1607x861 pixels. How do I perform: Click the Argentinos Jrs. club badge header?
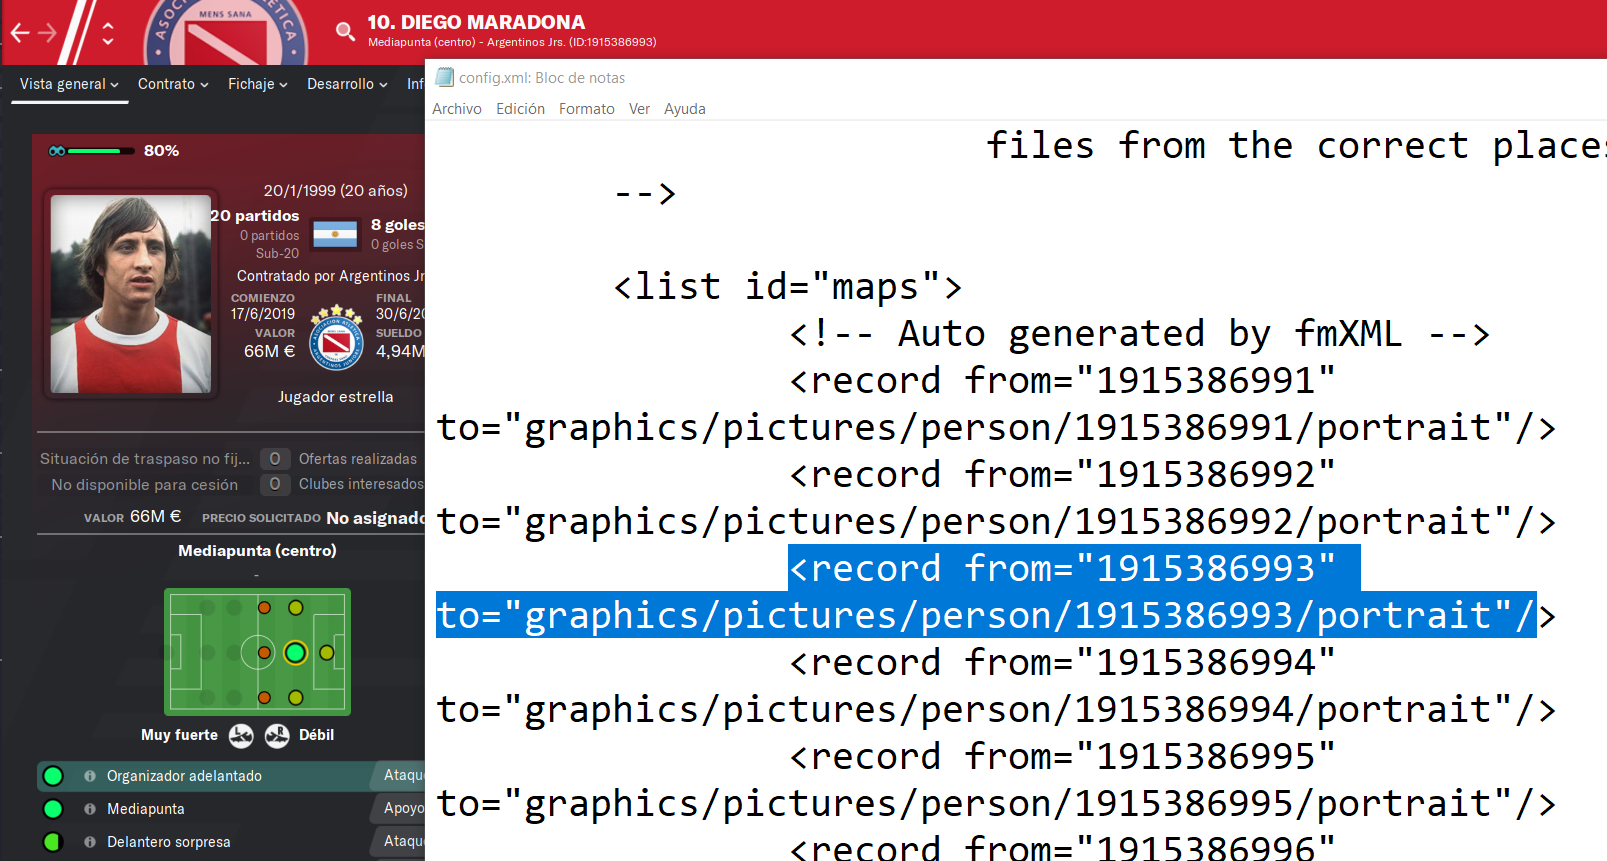pos(226,35)
